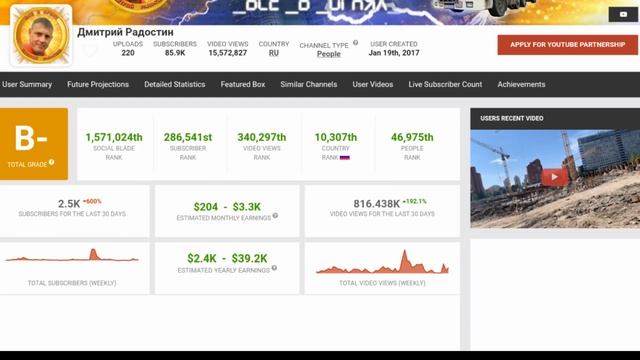Click the 85.9K subscribers count
The width and height of the screenshot is (640, 360).
pyautogui.click(x=175, y=53)
